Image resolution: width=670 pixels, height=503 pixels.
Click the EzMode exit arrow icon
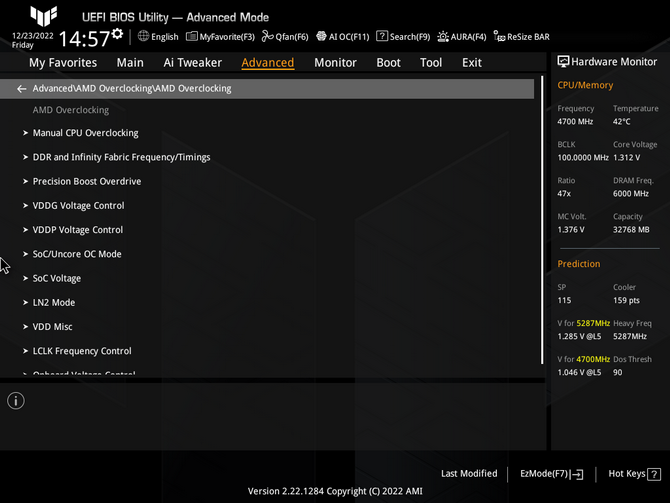[x=576, y=474]
